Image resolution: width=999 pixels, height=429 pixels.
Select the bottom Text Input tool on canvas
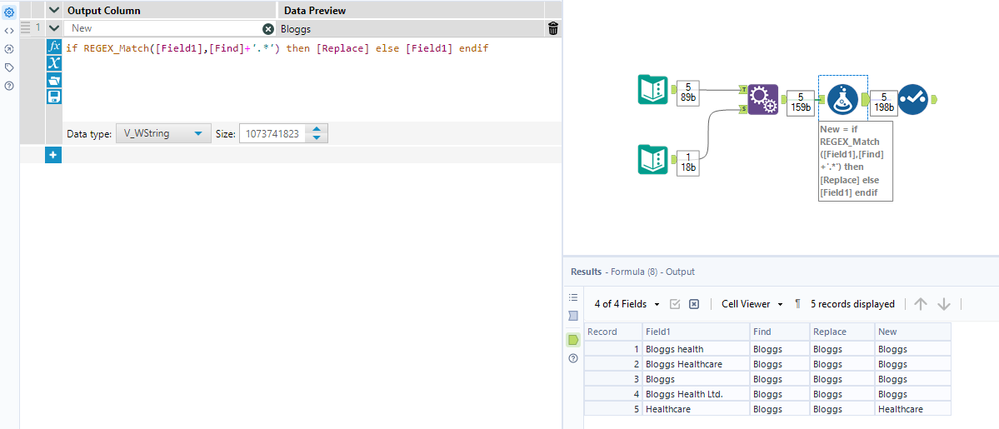click(653, 159)
